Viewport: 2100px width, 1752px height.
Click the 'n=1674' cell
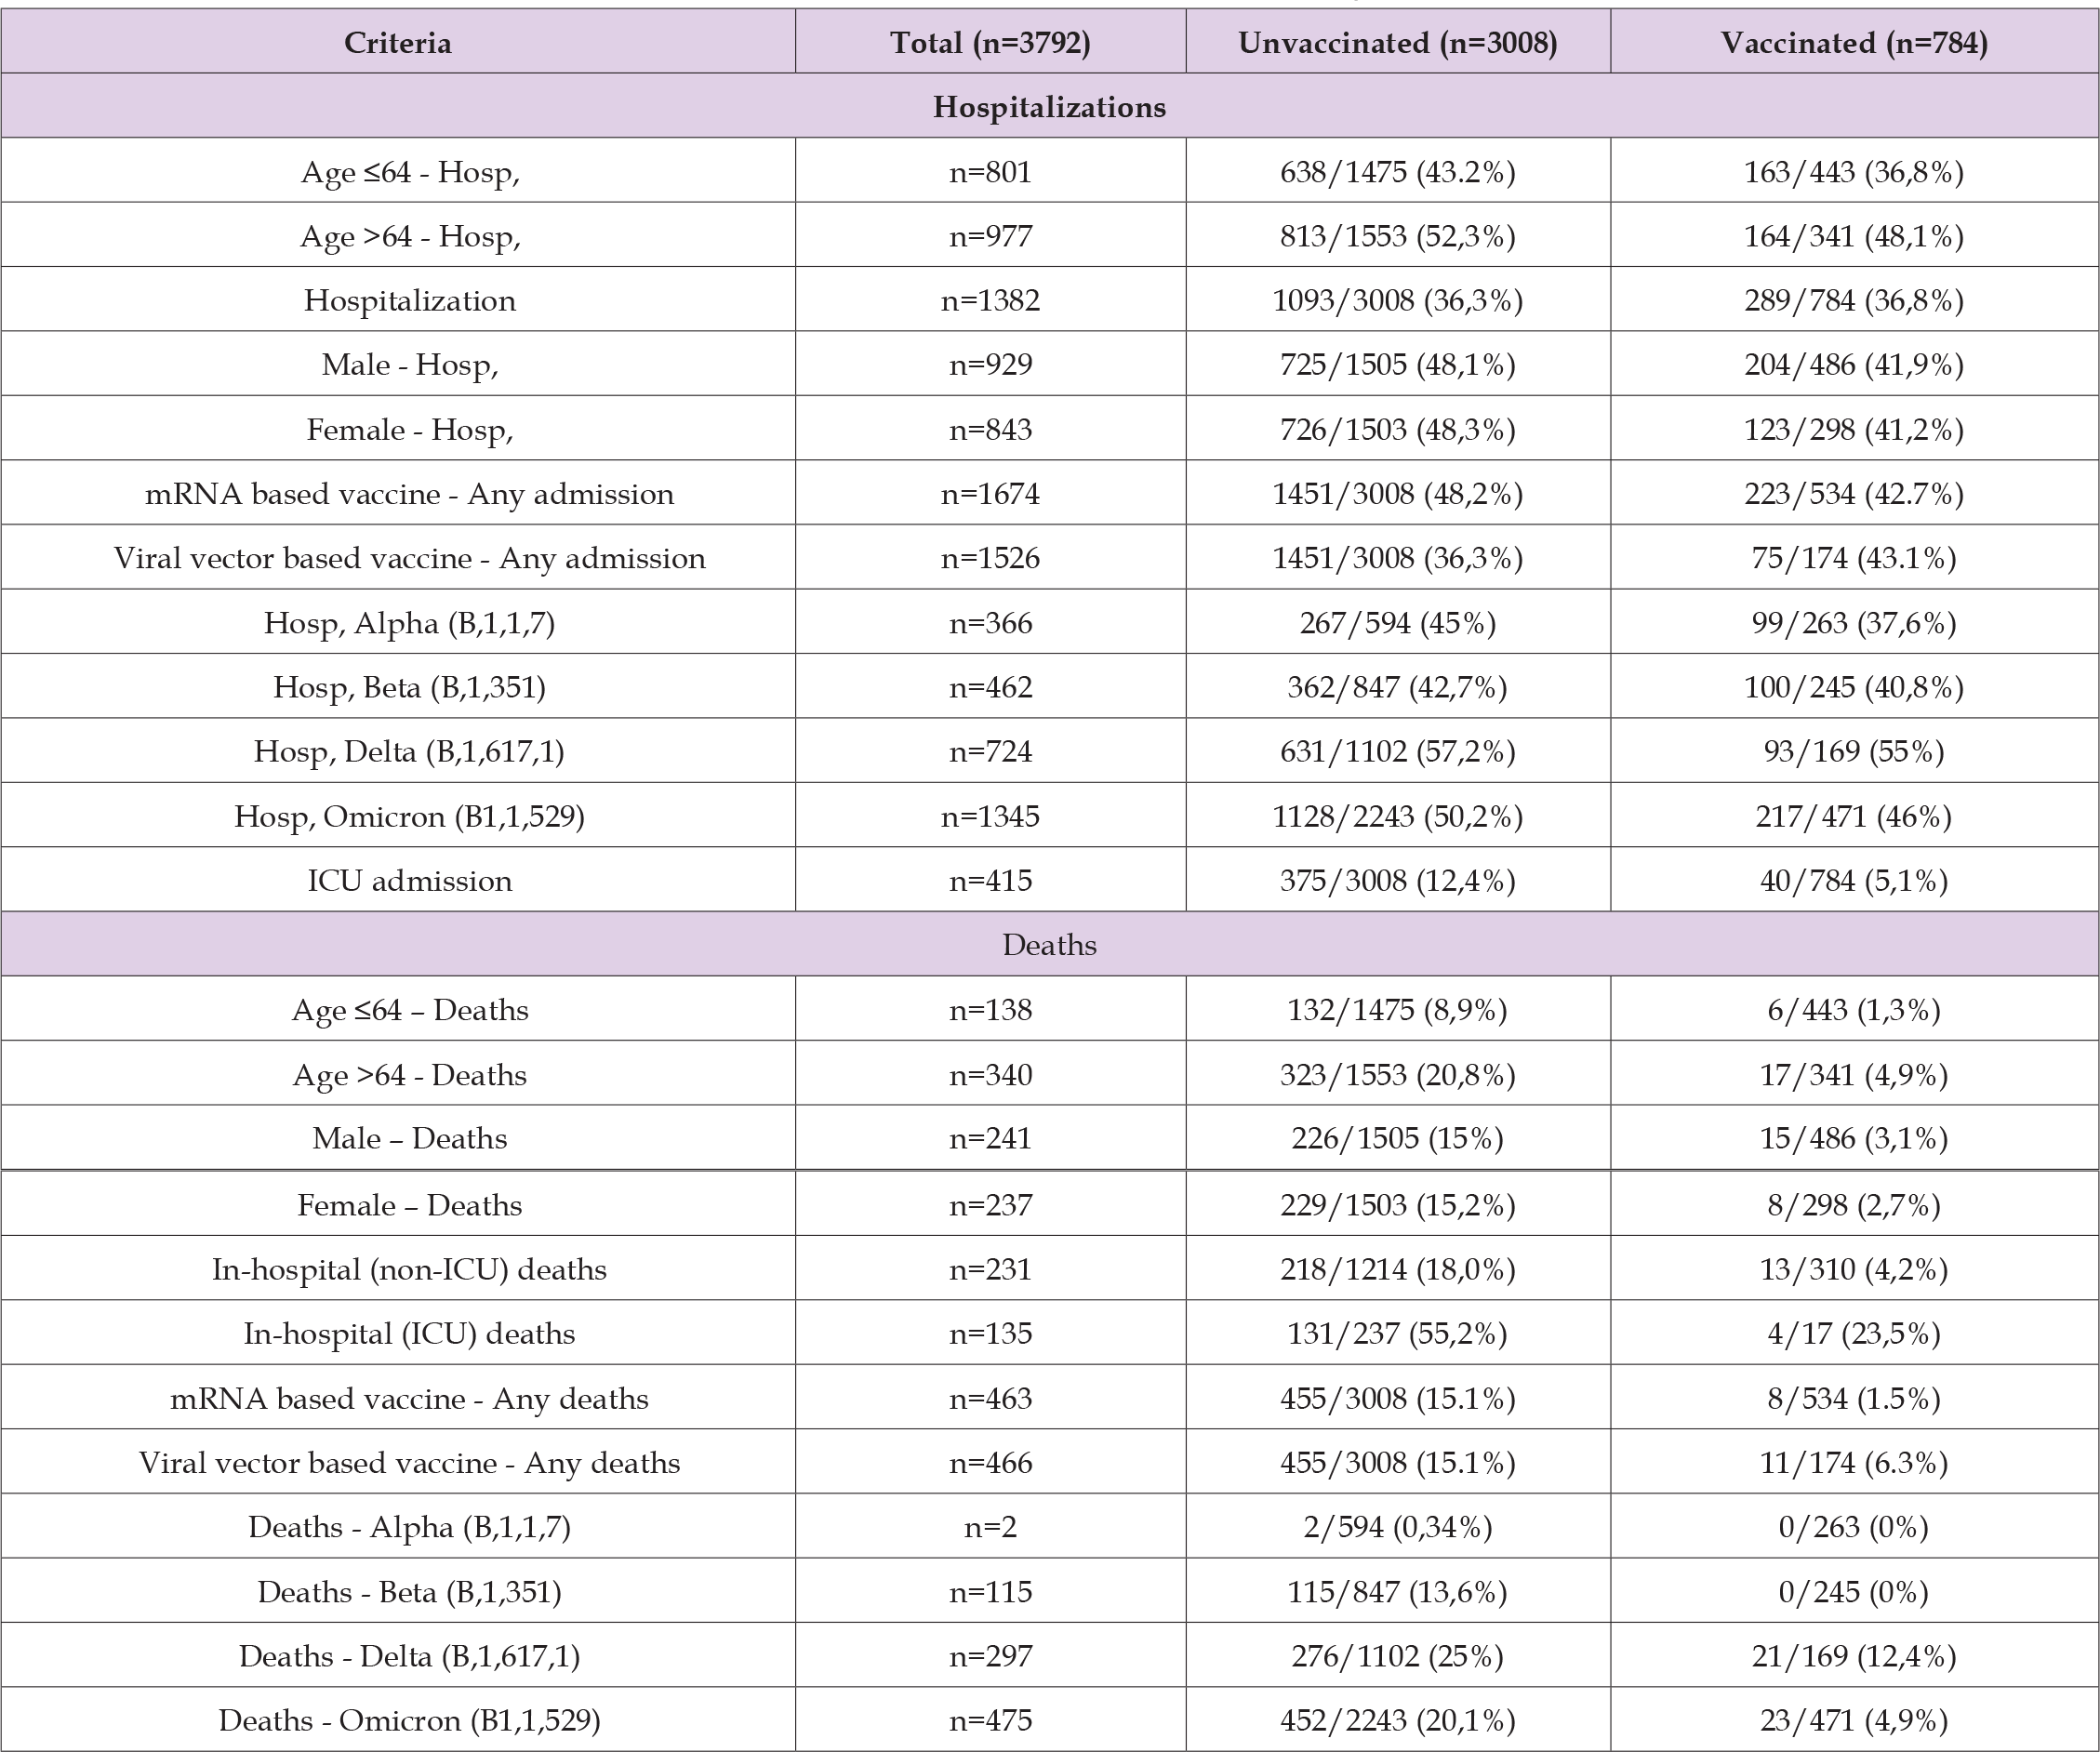(990, 493)
